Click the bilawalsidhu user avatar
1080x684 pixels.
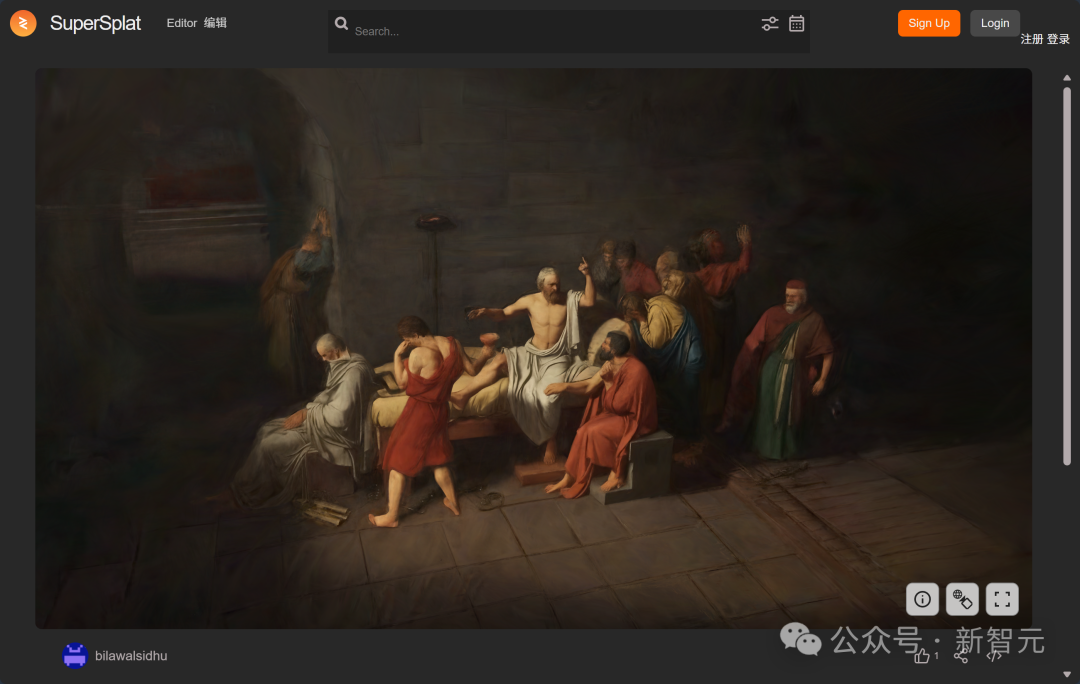pos(75,656)
